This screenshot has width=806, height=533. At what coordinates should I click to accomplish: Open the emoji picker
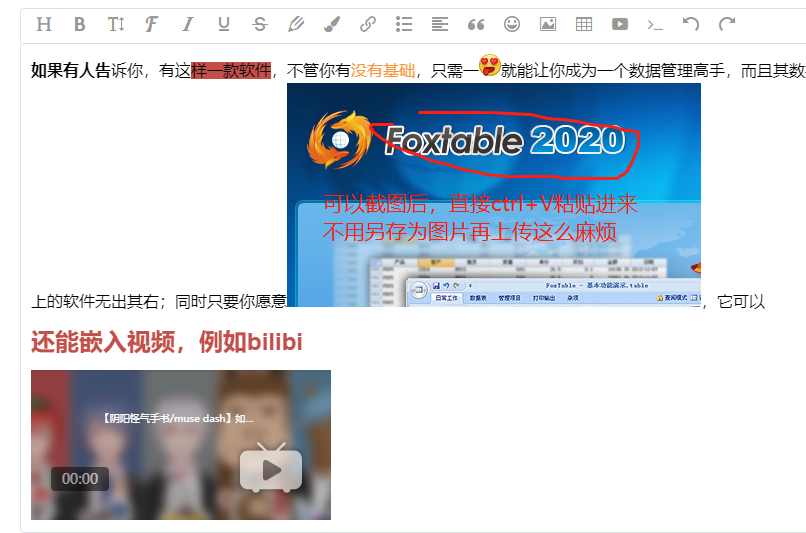(x=512, y=24)
